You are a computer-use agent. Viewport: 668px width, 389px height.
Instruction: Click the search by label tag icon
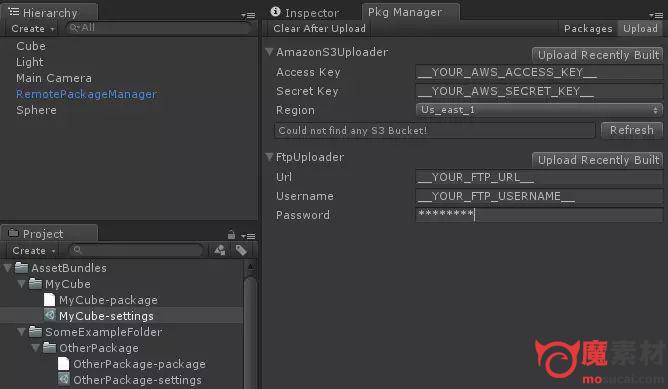241,250
